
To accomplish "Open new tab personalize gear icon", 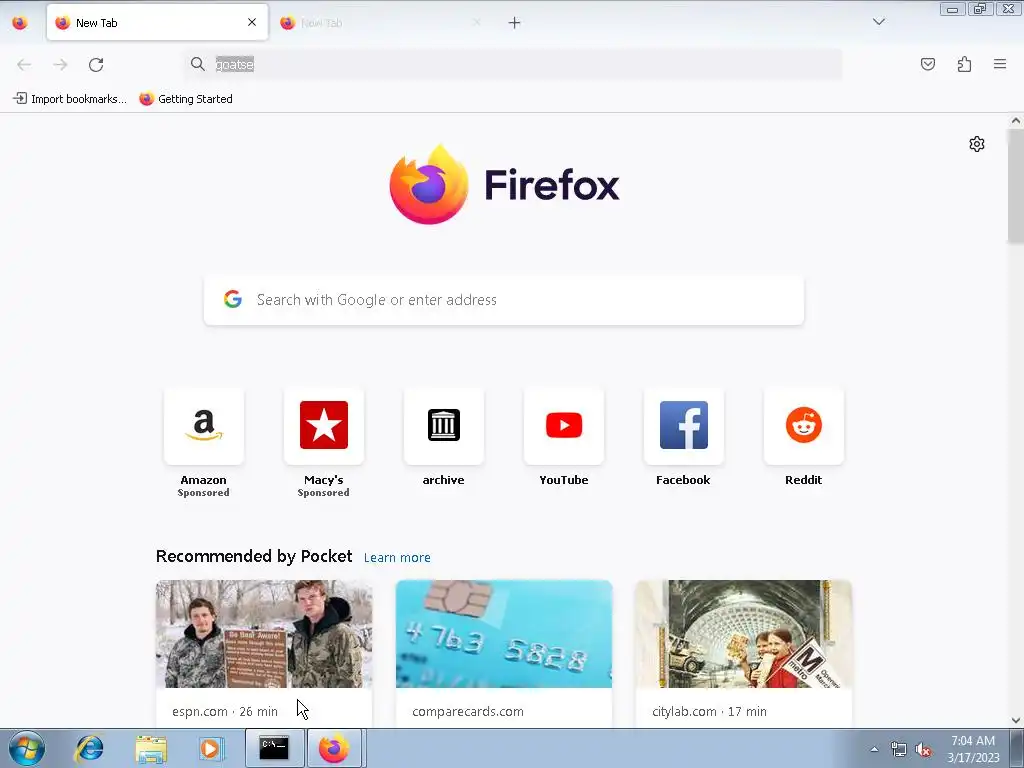I will tap(976, 144).
